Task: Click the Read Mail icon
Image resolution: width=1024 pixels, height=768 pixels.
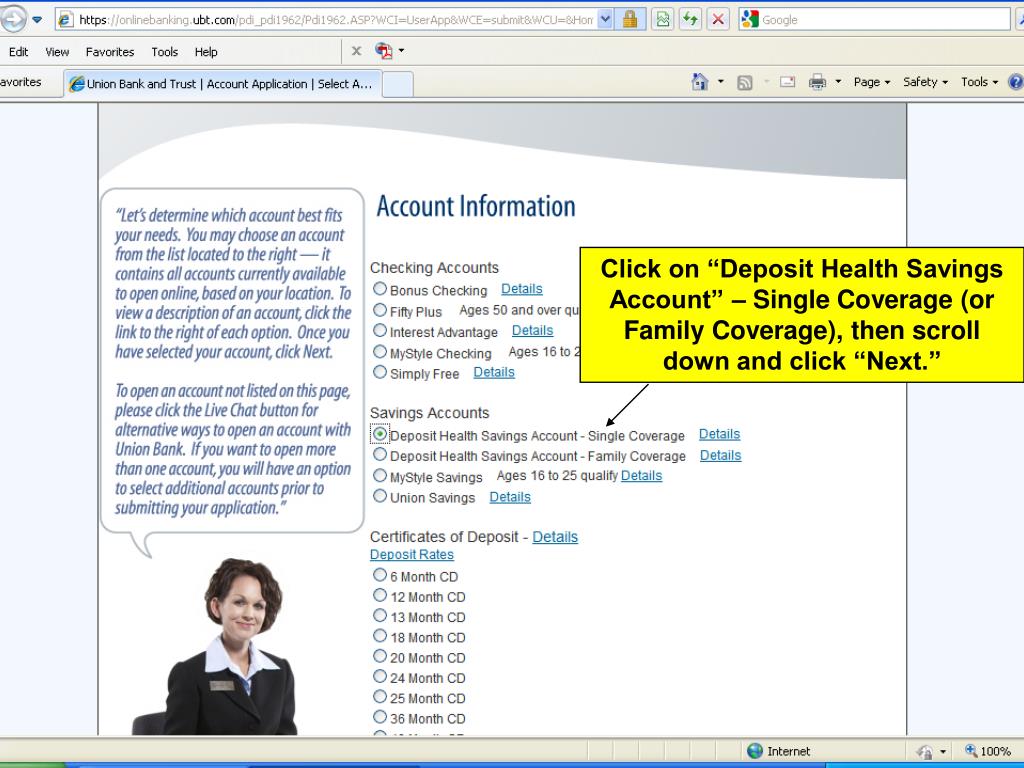Action: point(786,82)
